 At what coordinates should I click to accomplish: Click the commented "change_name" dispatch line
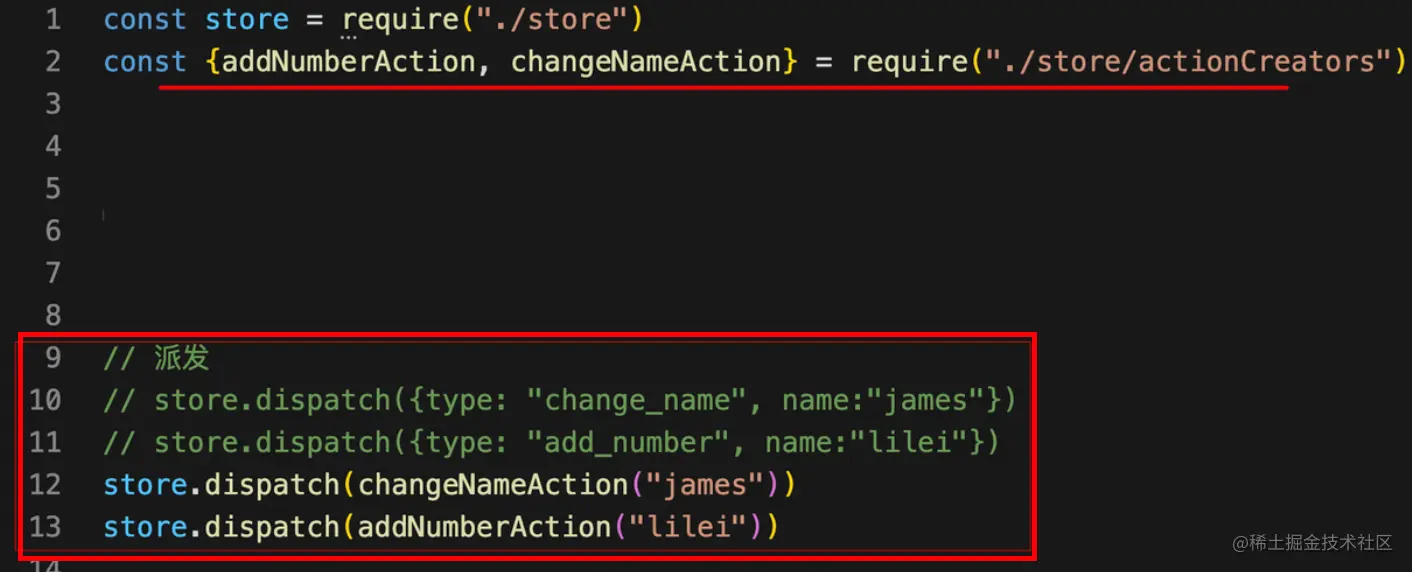coord(560,401)
